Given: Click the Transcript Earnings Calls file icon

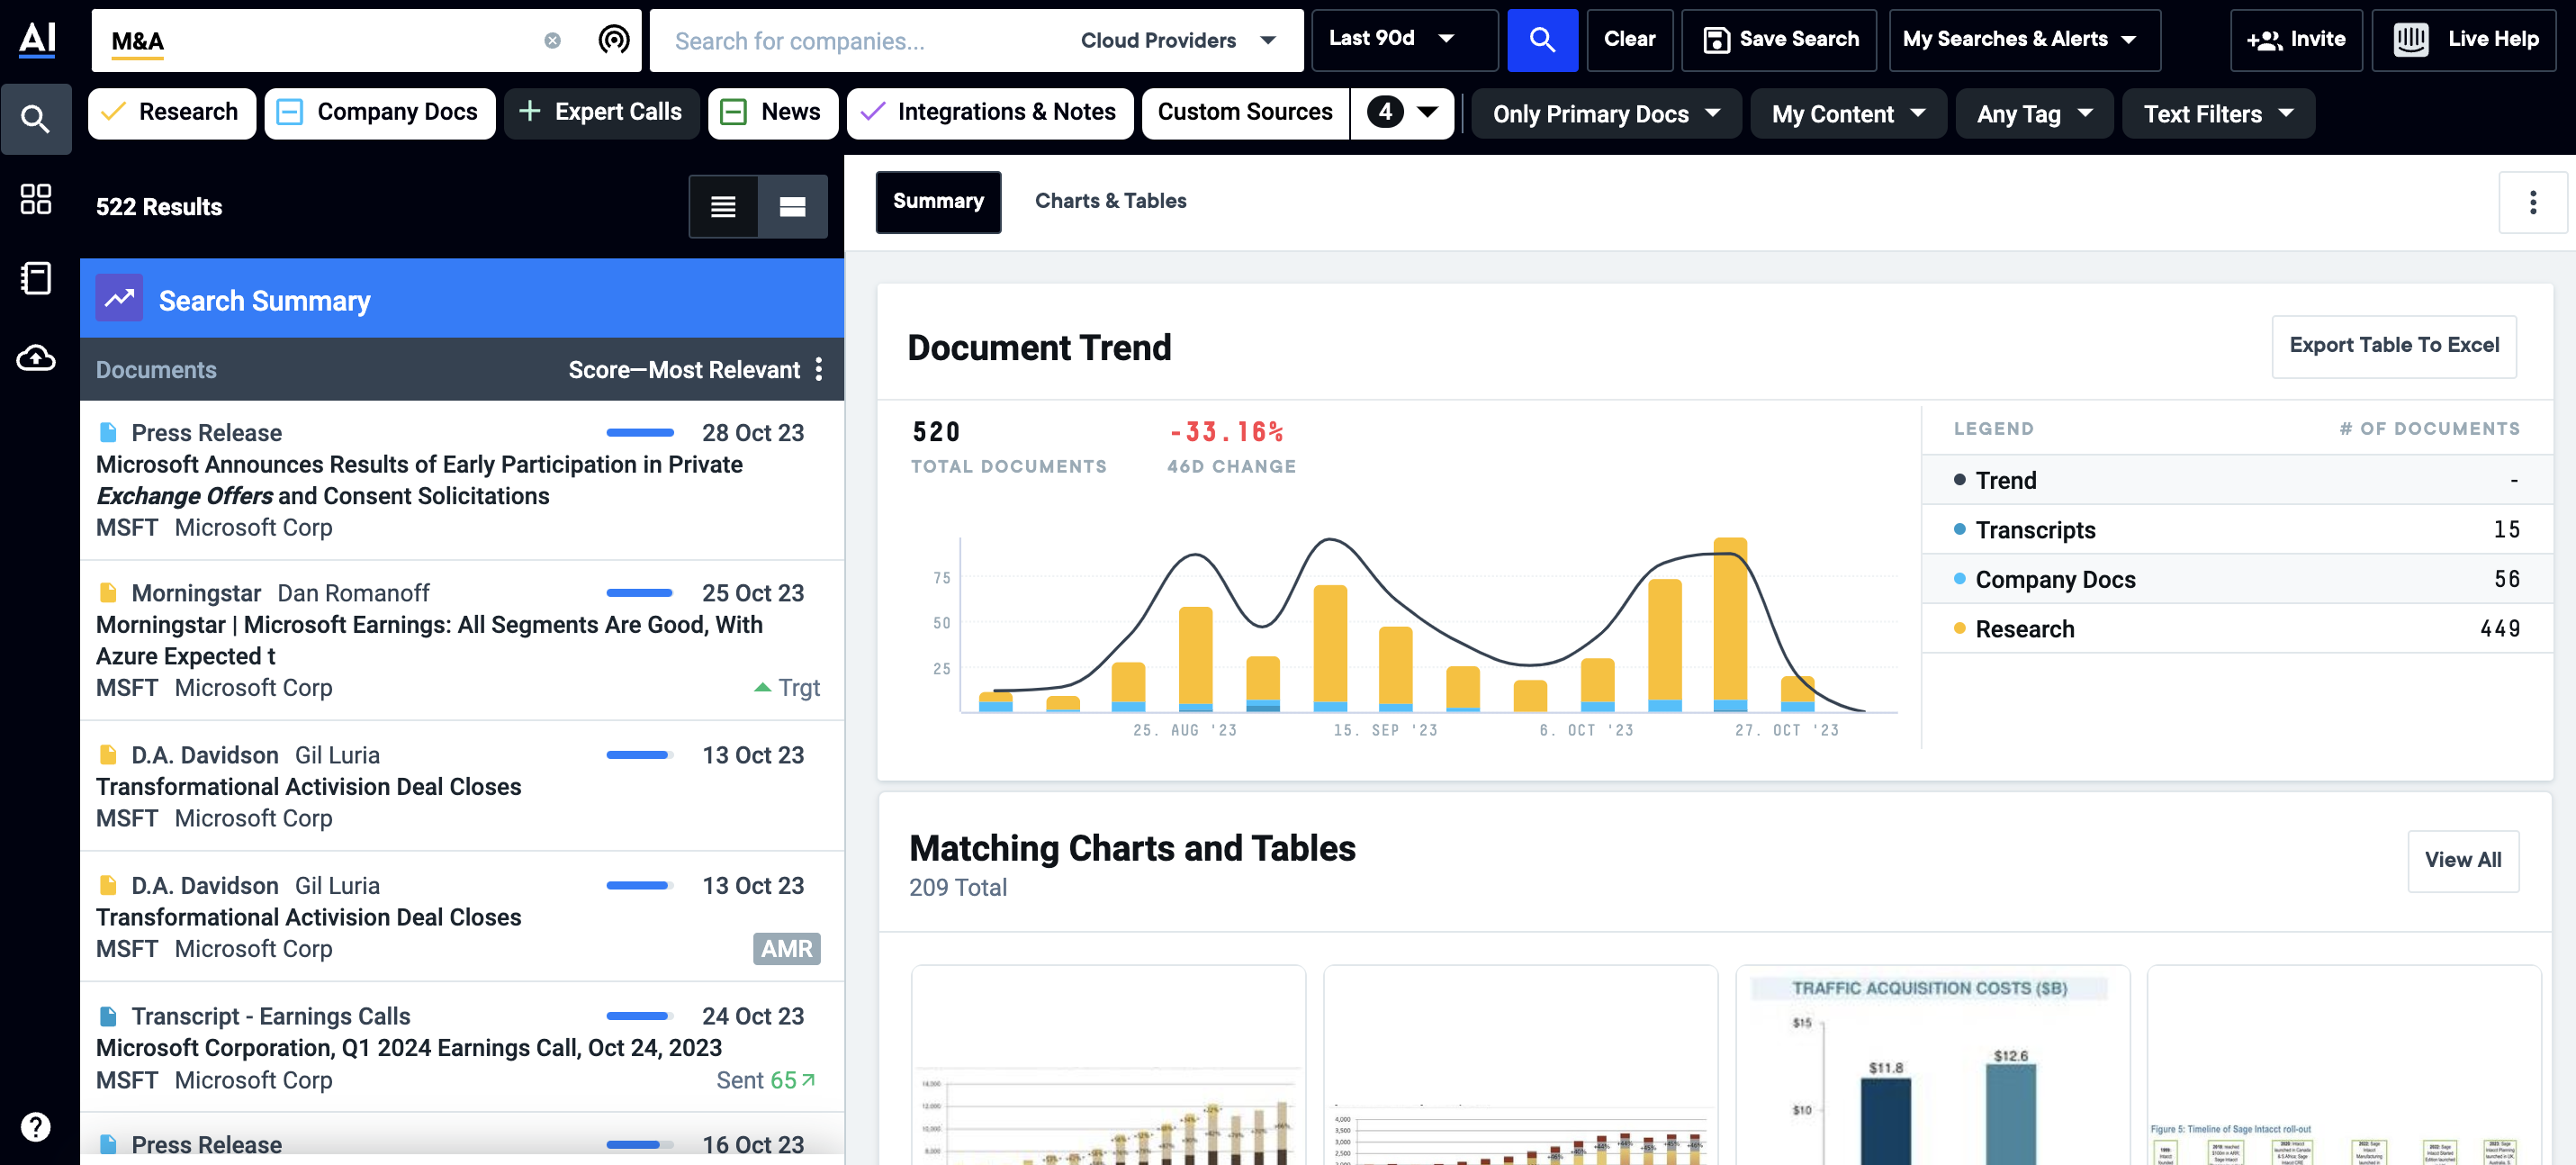Looking at the screenshot, I should [x=108, y=1016].
